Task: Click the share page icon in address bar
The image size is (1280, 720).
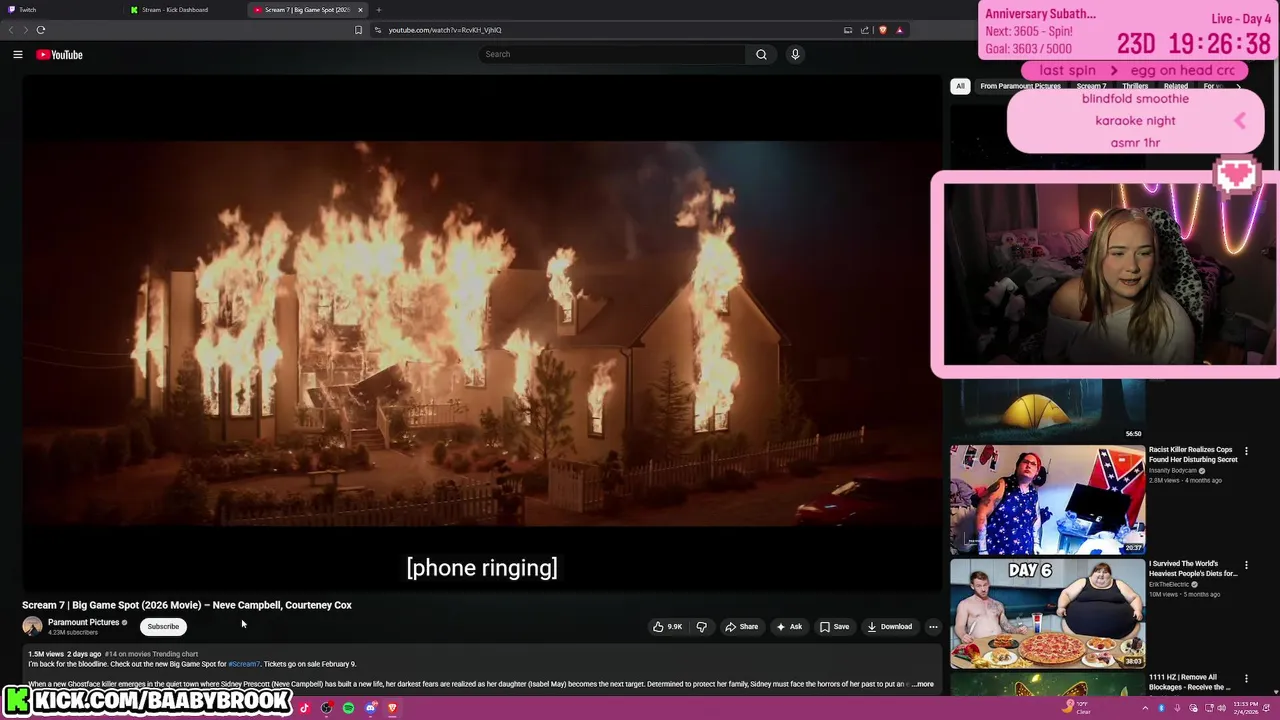Action: click(x=865, y=30)
